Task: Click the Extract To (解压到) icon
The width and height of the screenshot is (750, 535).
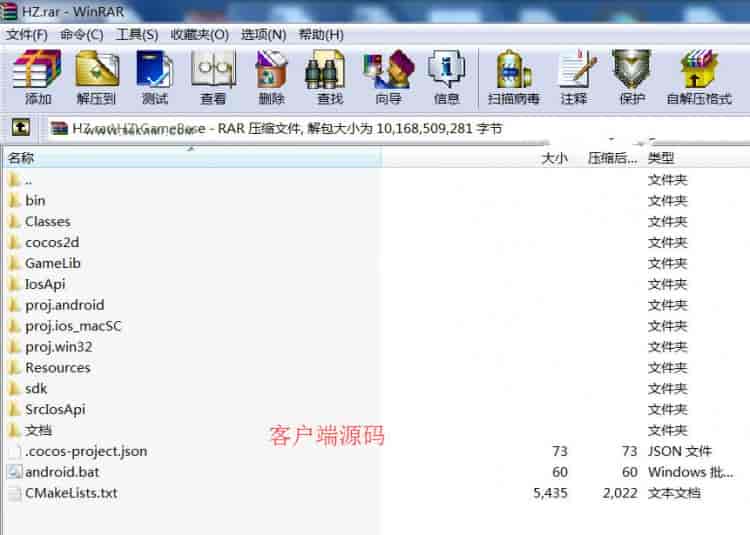Action: point(97,77)
